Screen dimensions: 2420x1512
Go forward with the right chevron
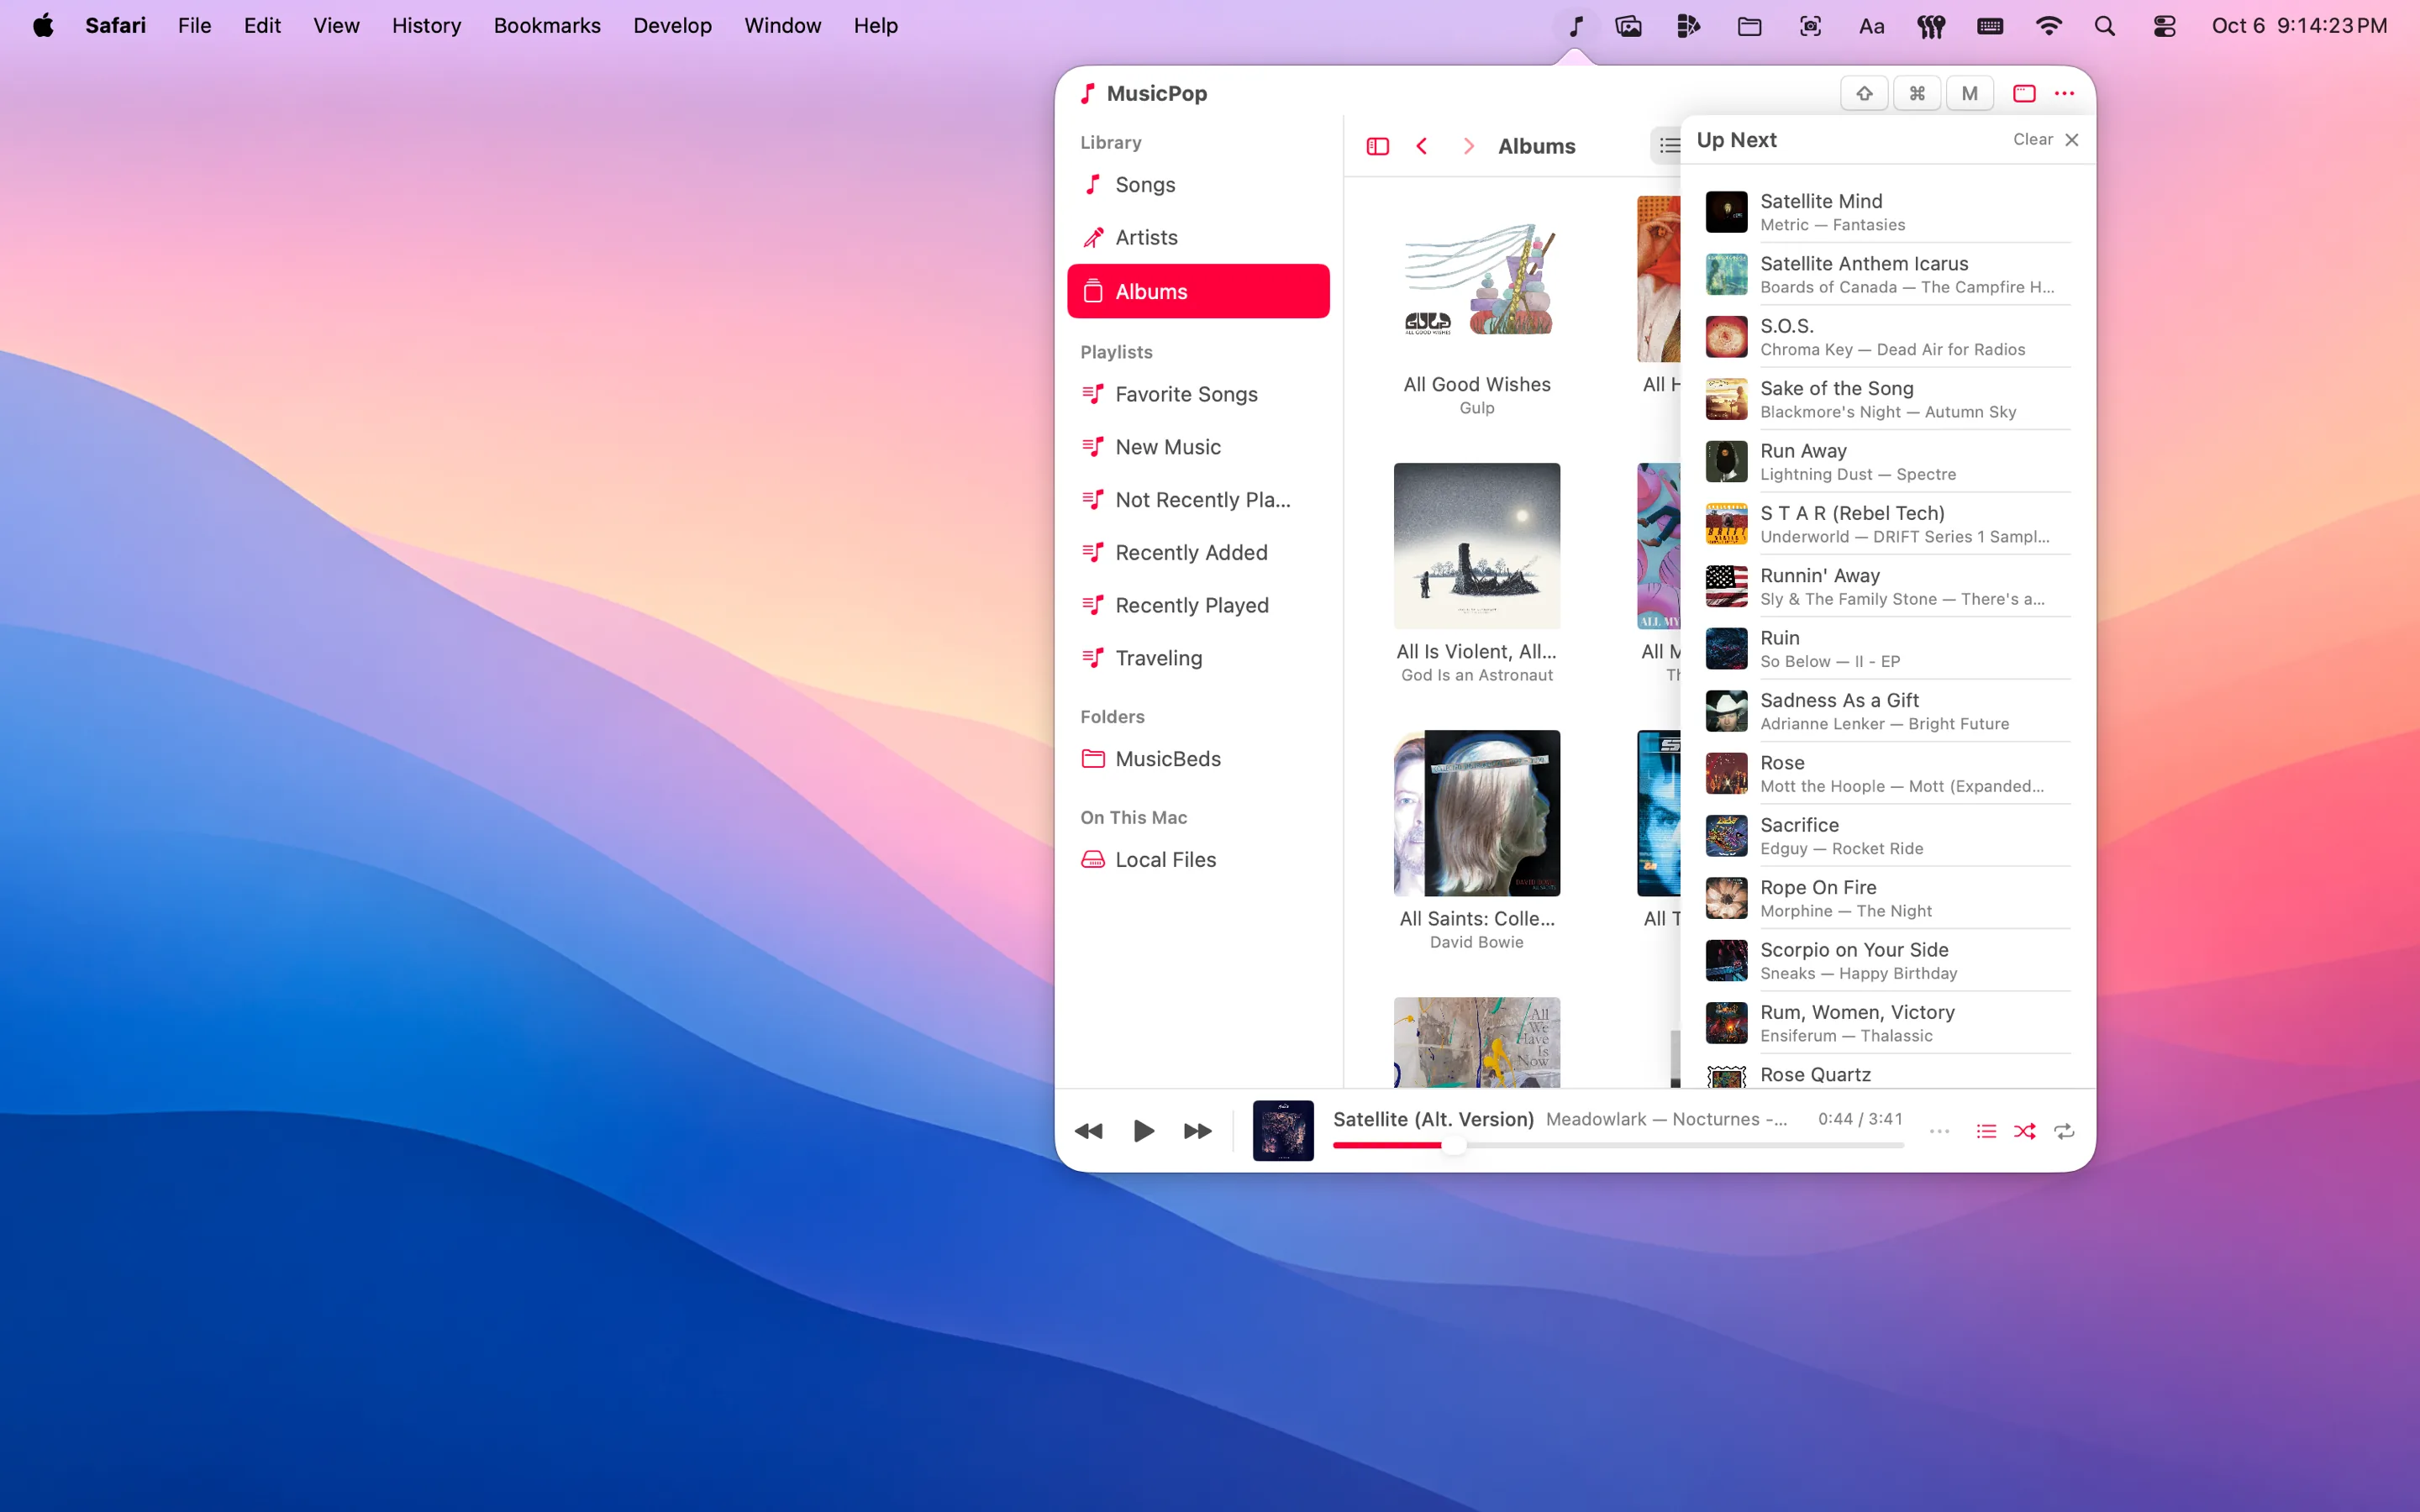pos(1468,146)
